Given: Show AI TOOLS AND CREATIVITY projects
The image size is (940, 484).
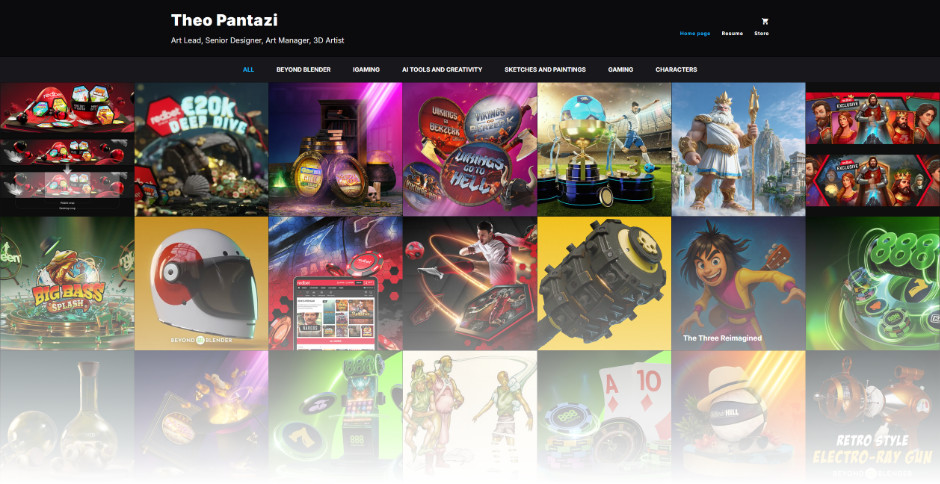Looking at the screenshot, I should click(x=442, y=70).
